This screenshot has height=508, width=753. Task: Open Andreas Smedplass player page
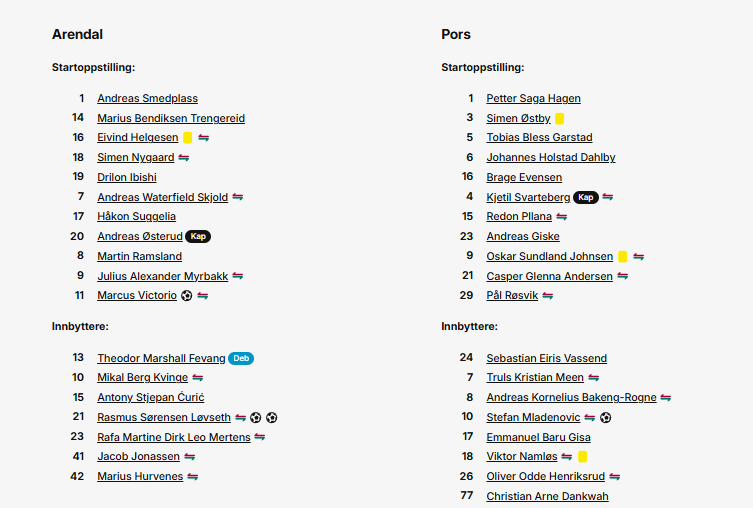click(147, 98)
